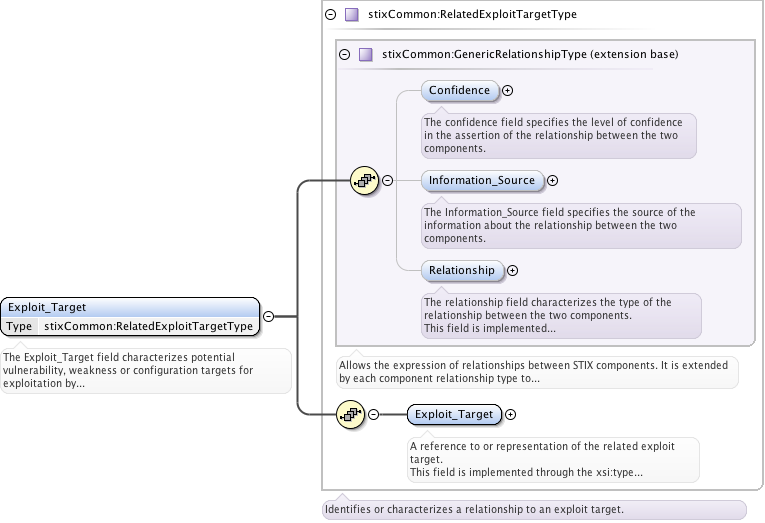
Task: Select the Confidence element node
Action: pyautogui.click(x=459, y=90)
